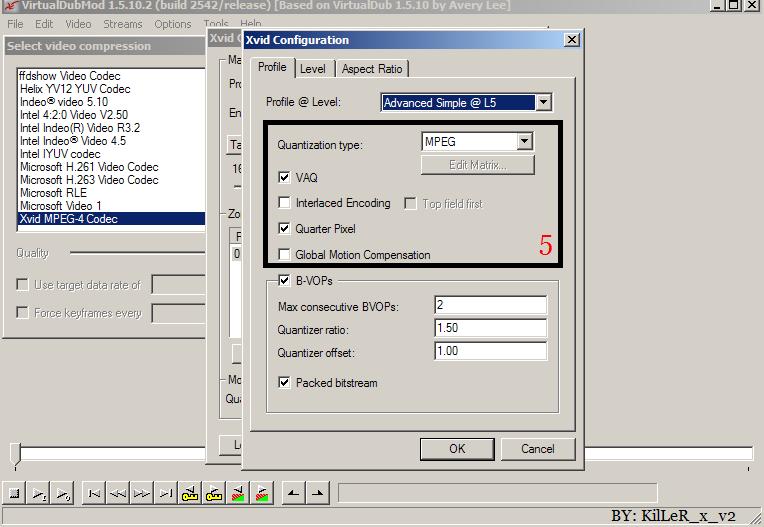Click the Play input video button

38,493
